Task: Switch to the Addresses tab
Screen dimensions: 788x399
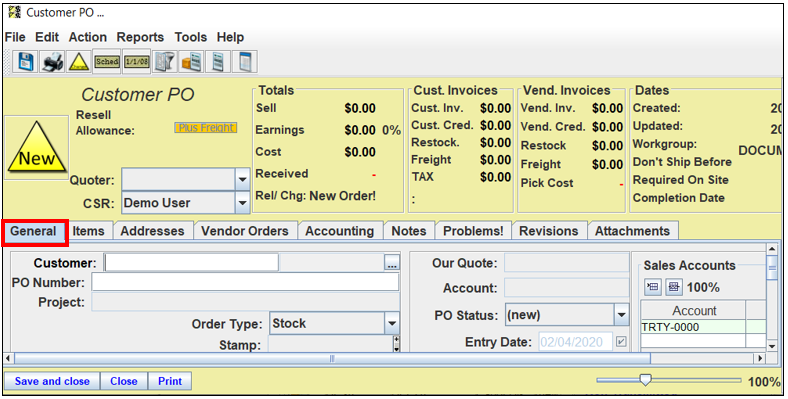Action: [x=152, y=231]
